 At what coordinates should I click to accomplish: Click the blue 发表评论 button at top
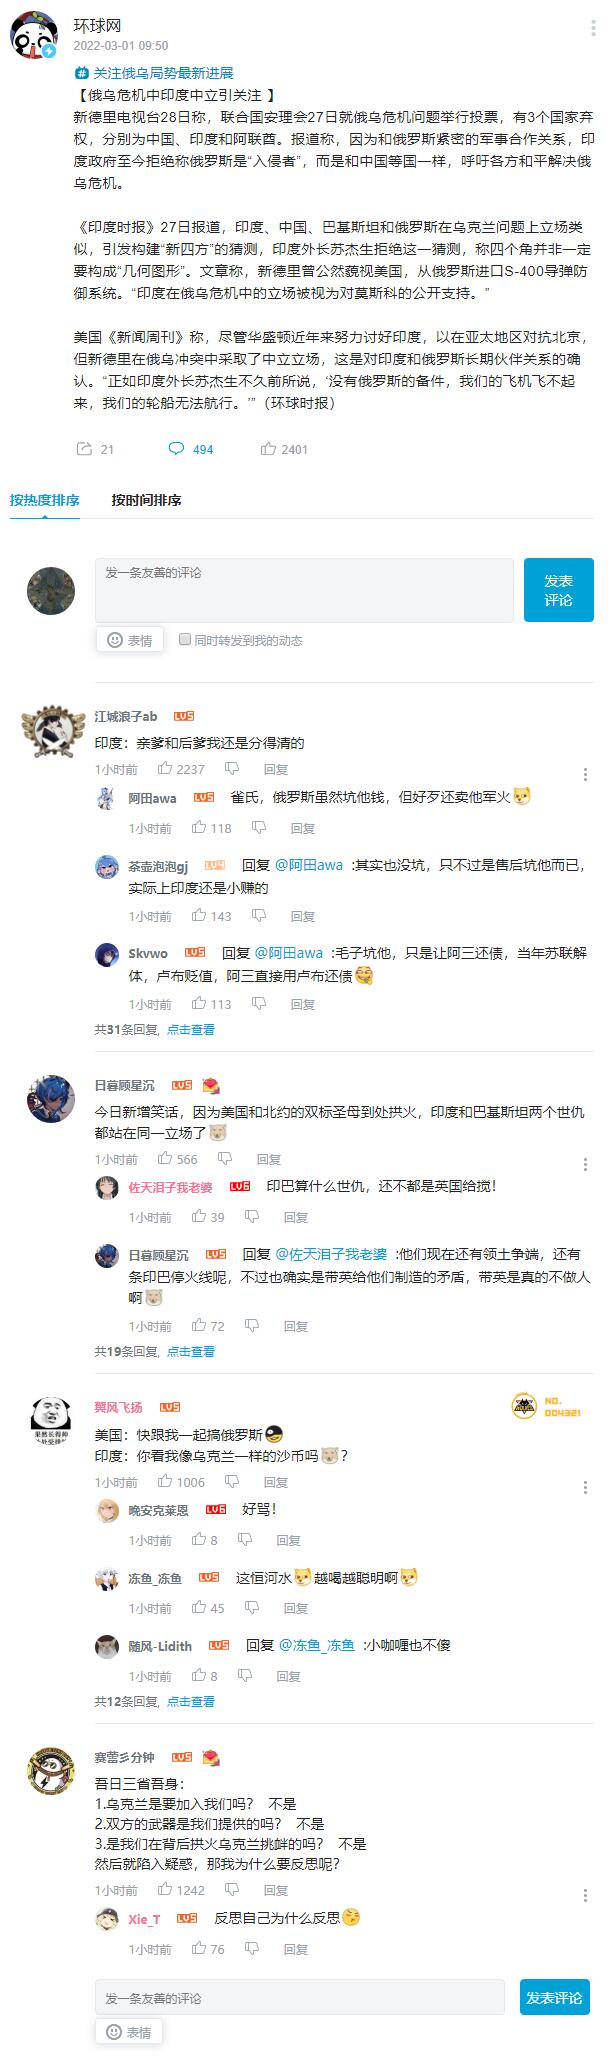click(558, 590)
